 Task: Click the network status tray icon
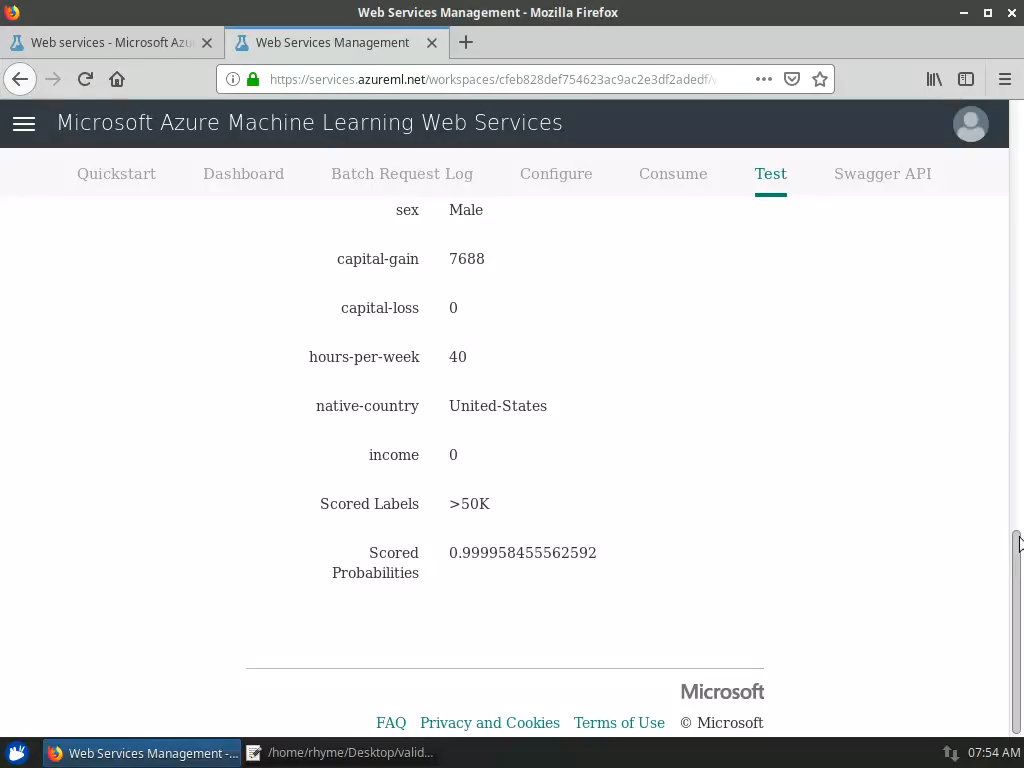951,753
